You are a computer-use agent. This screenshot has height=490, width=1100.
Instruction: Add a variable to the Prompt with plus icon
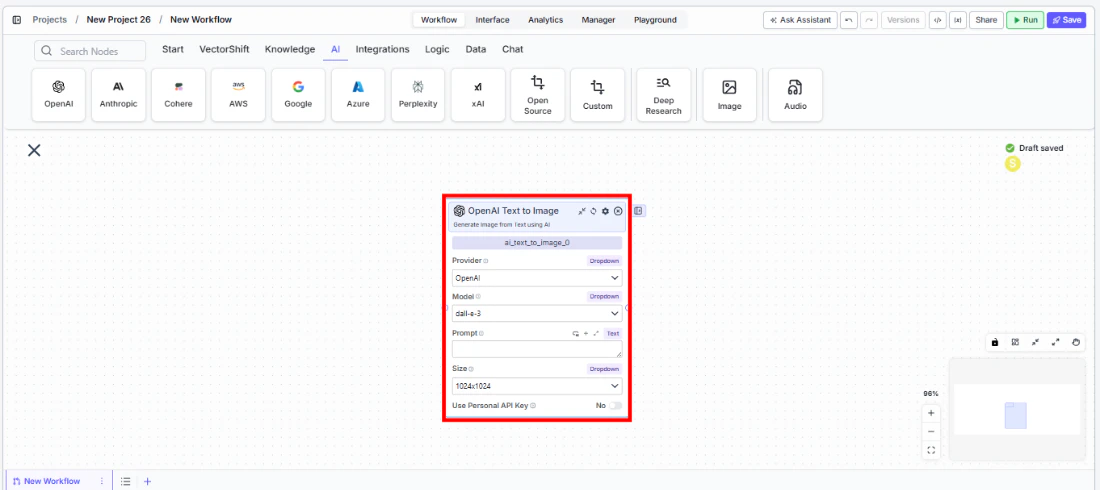point(586,333)
